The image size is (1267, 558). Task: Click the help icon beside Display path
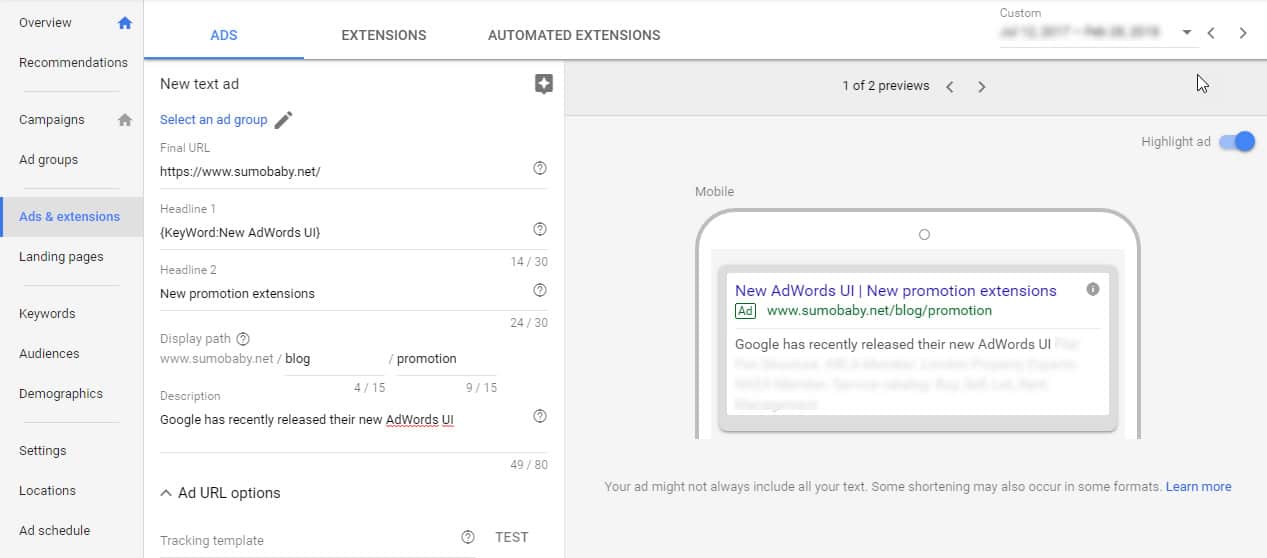click(243, 339)
